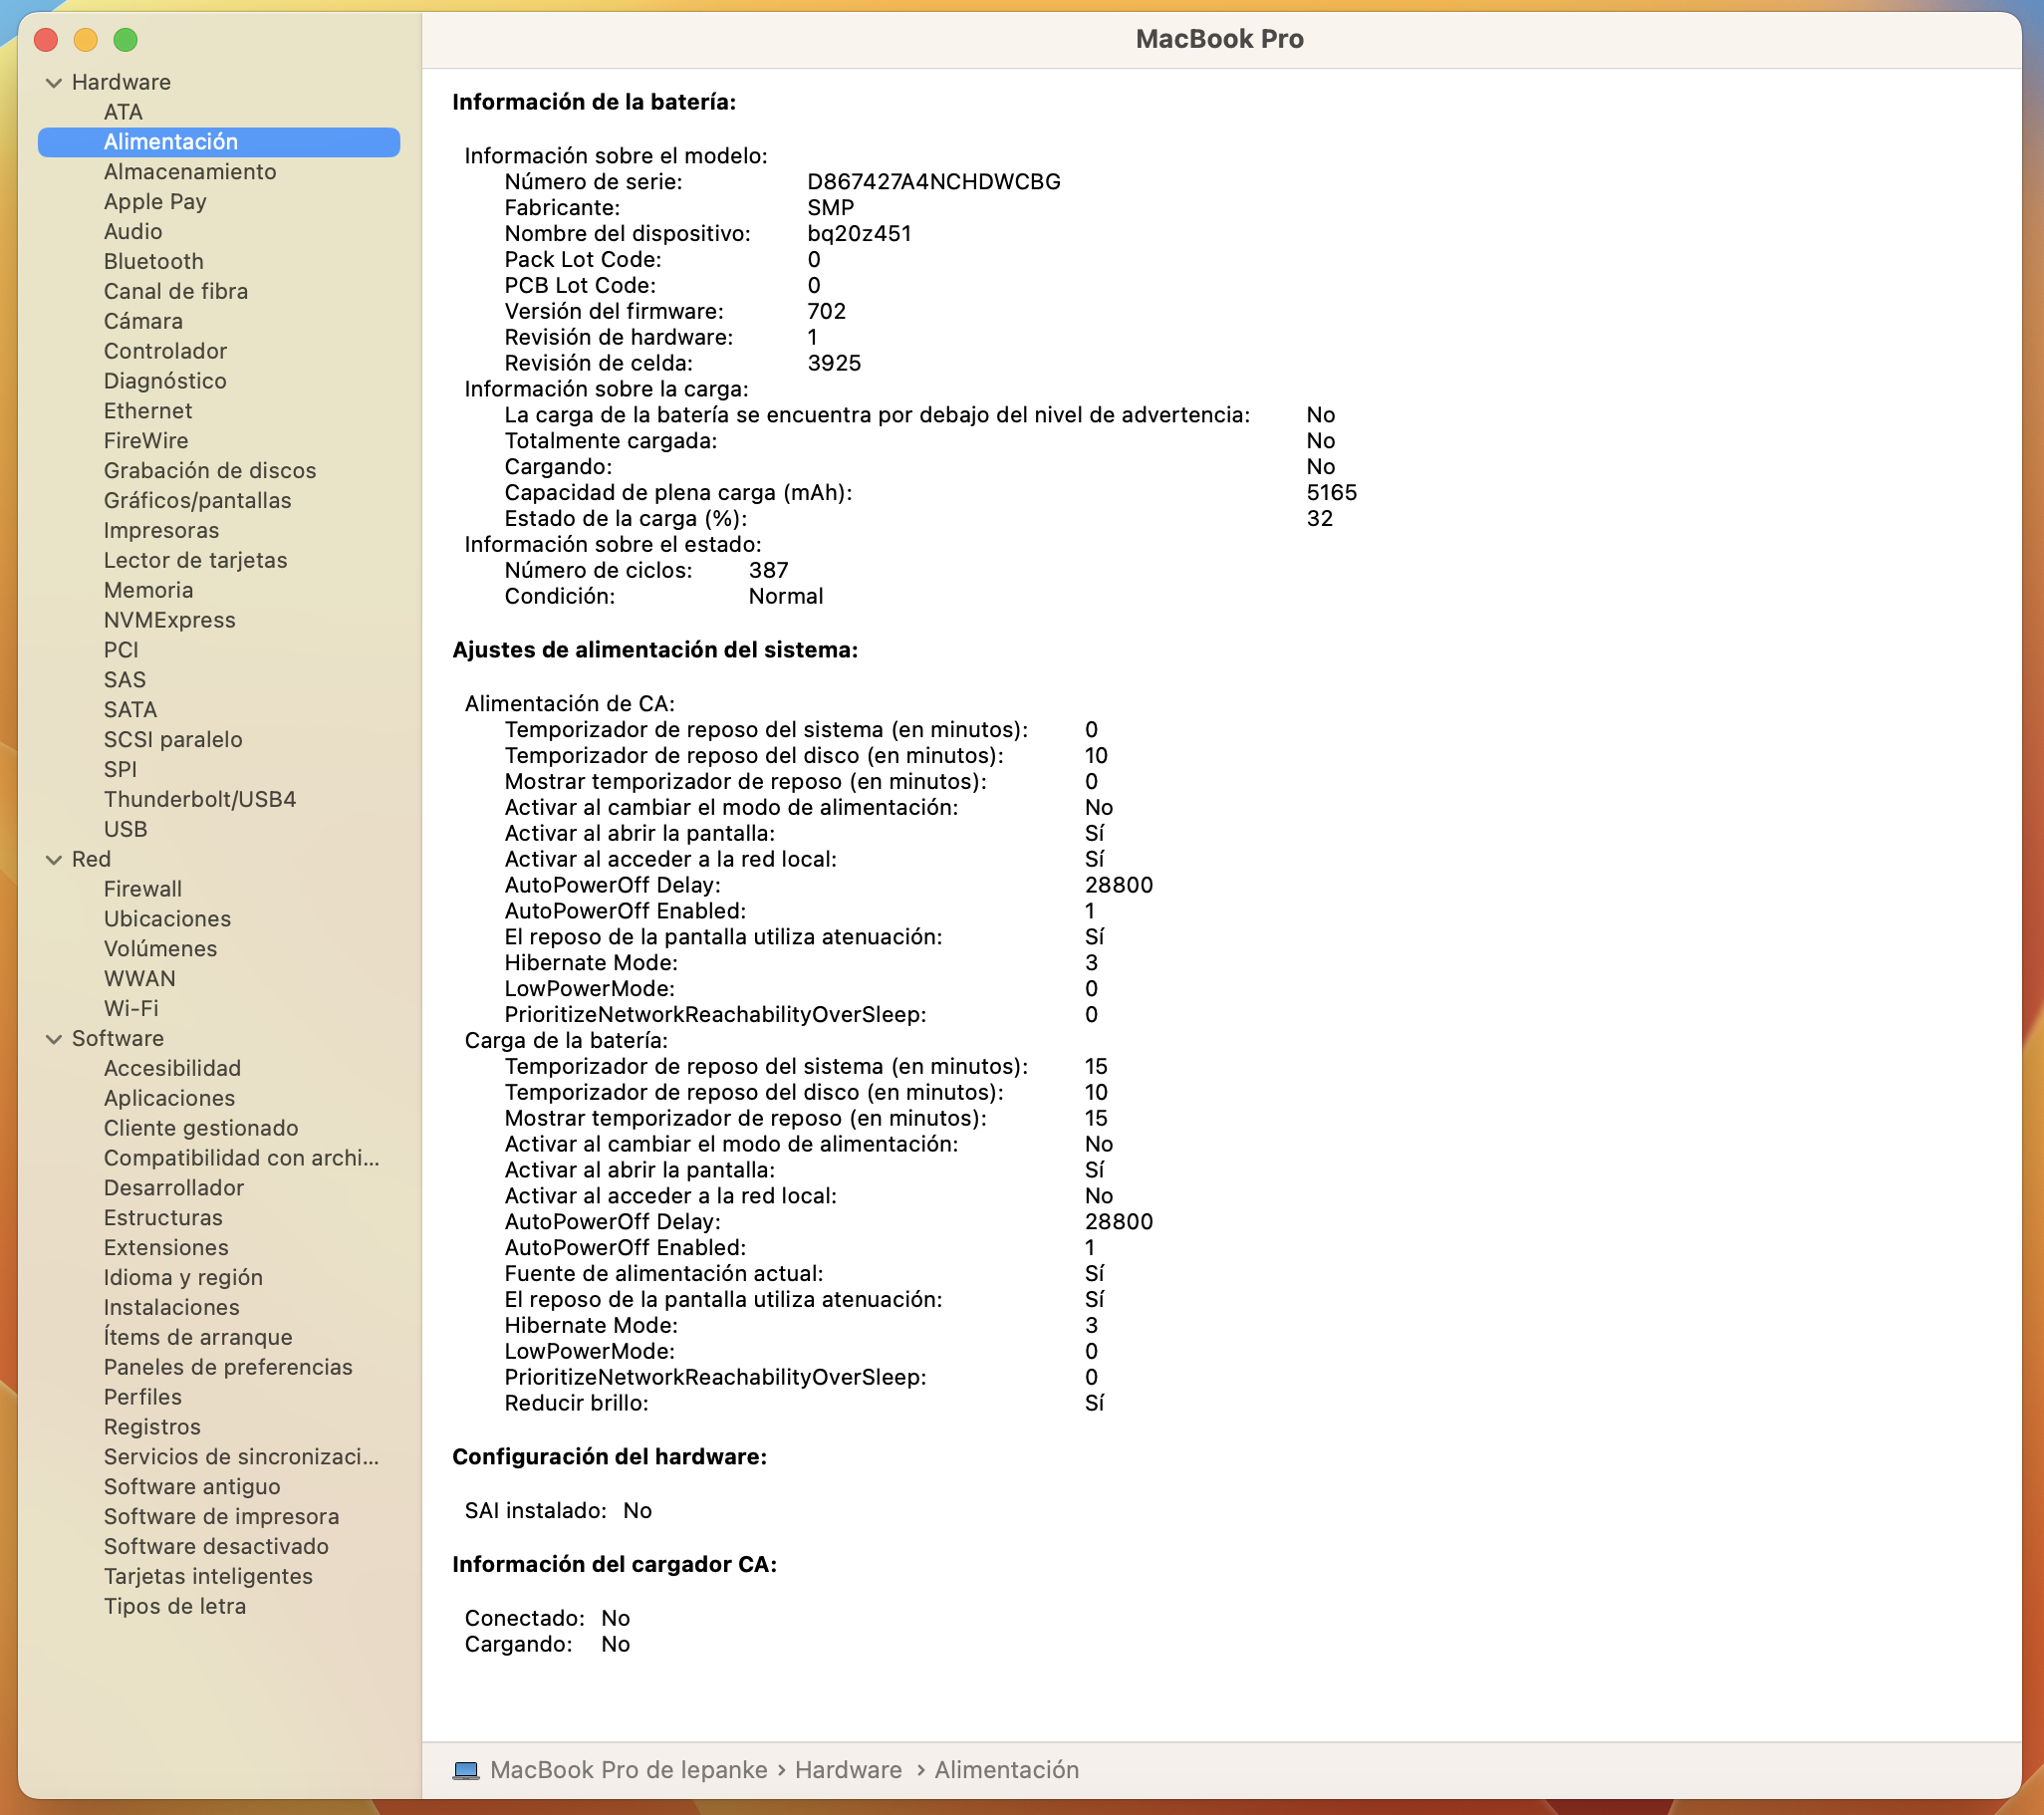Viewport: 2044px width, 1815px height.
Task: Open FireWire in the sidebar
Action: coord(146,441)
